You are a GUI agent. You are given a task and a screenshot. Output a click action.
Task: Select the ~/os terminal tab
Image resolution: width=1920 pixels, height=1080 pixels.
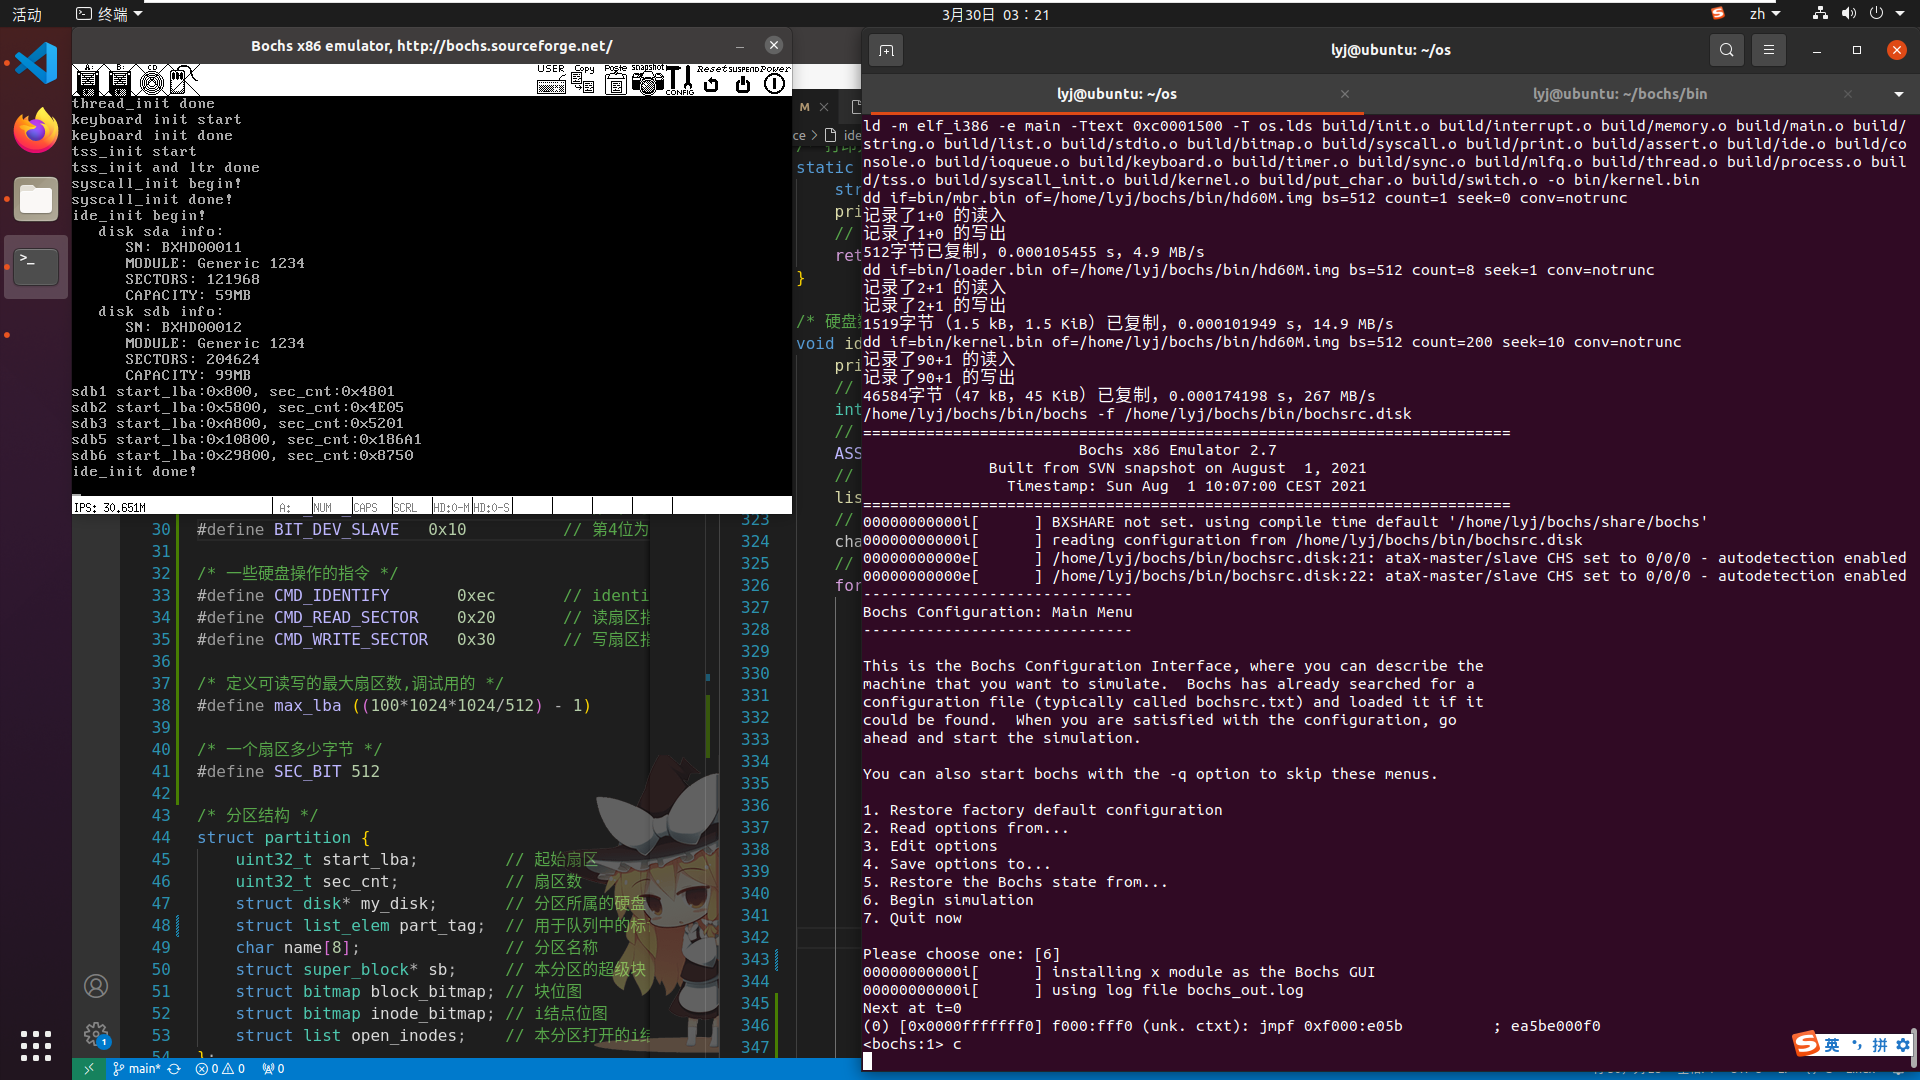click(1116, 94)
